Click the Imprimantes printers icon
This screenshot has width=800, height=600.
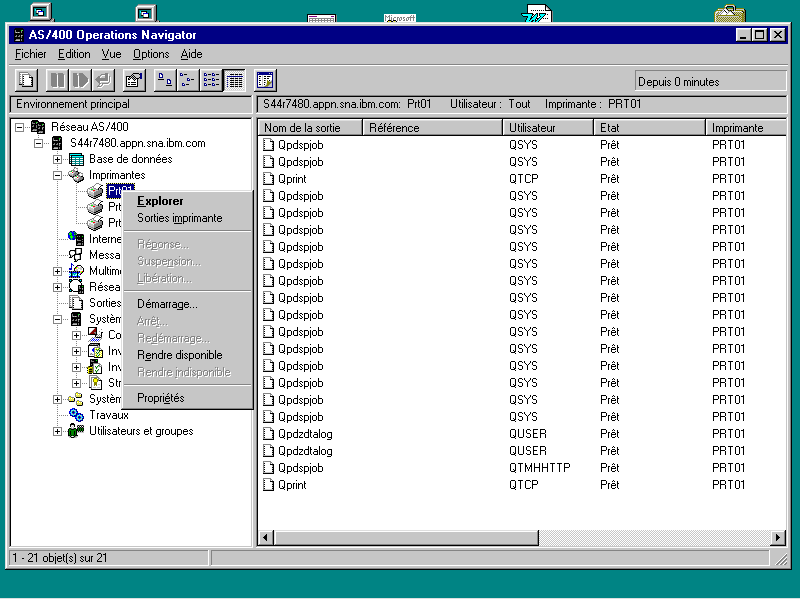[77, 175]
